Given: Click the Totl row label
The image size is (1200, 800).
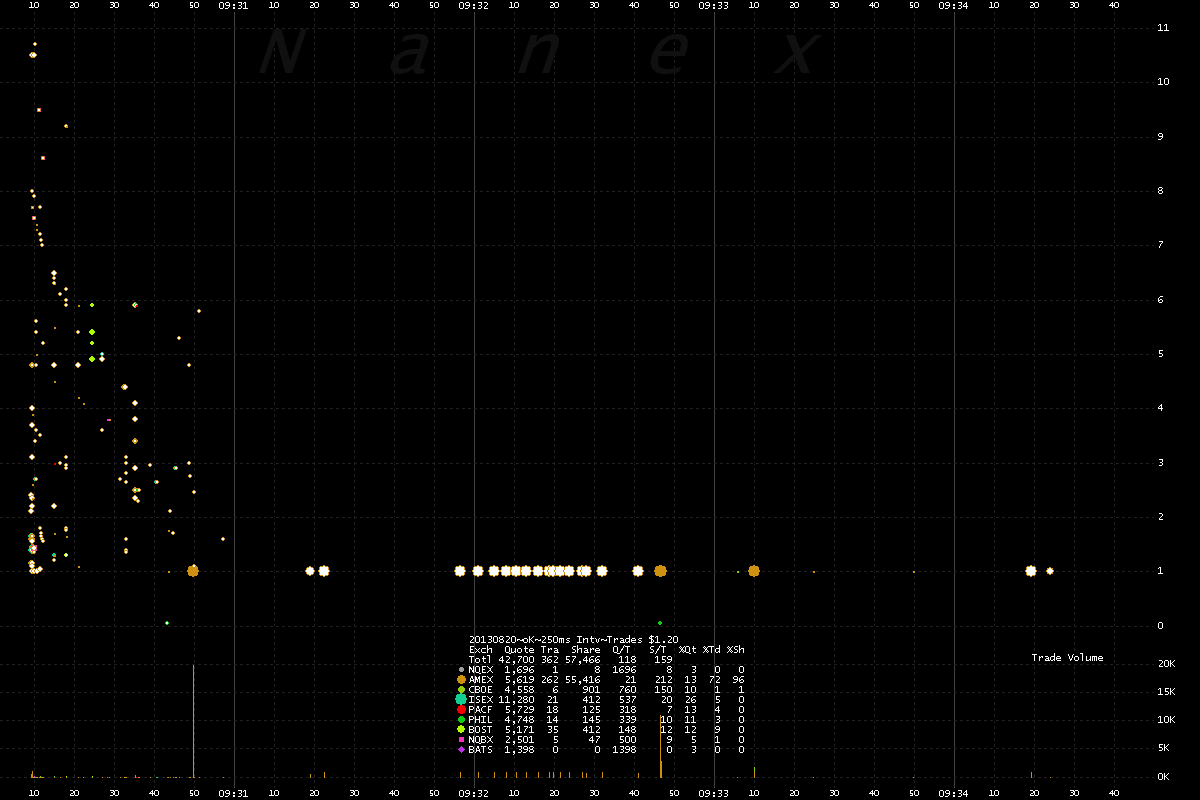Looking at the screenshot, I should point(481,659).
